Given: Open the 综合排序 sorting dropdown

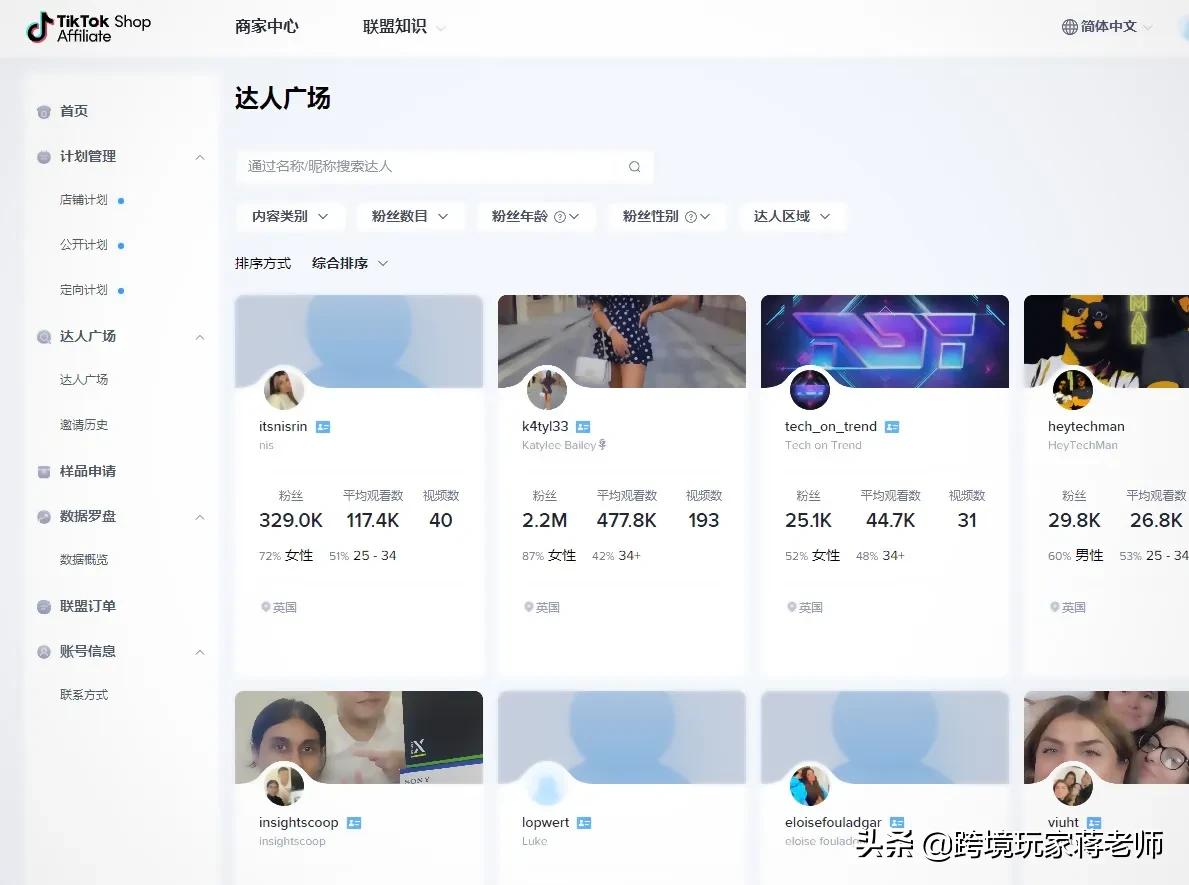Looking at the screenshot, I should click(348, 263).
